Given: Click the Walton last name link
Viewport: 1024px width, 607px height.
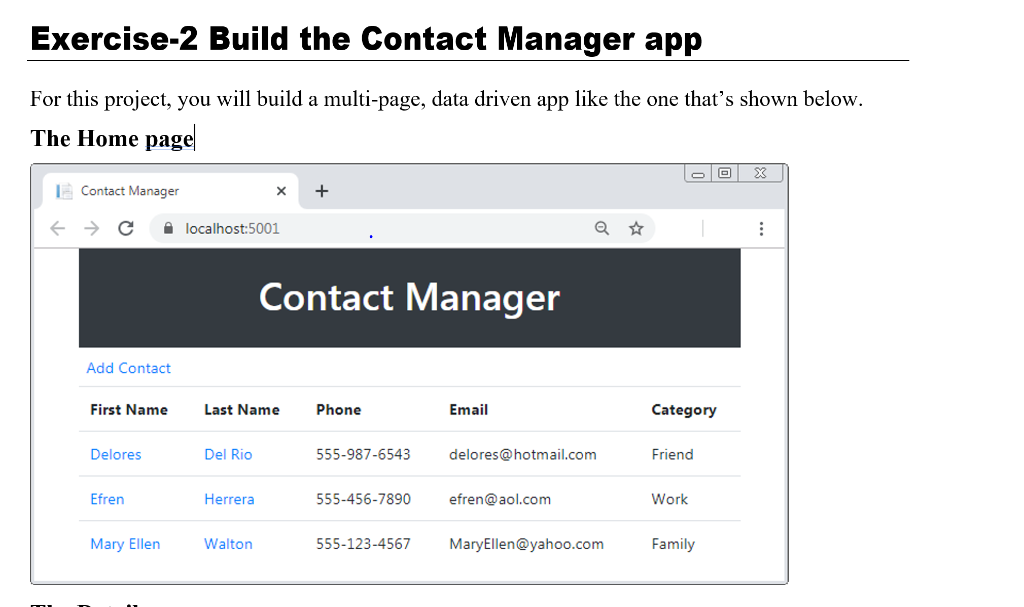Looking at the screenshot, I should 228,544.
